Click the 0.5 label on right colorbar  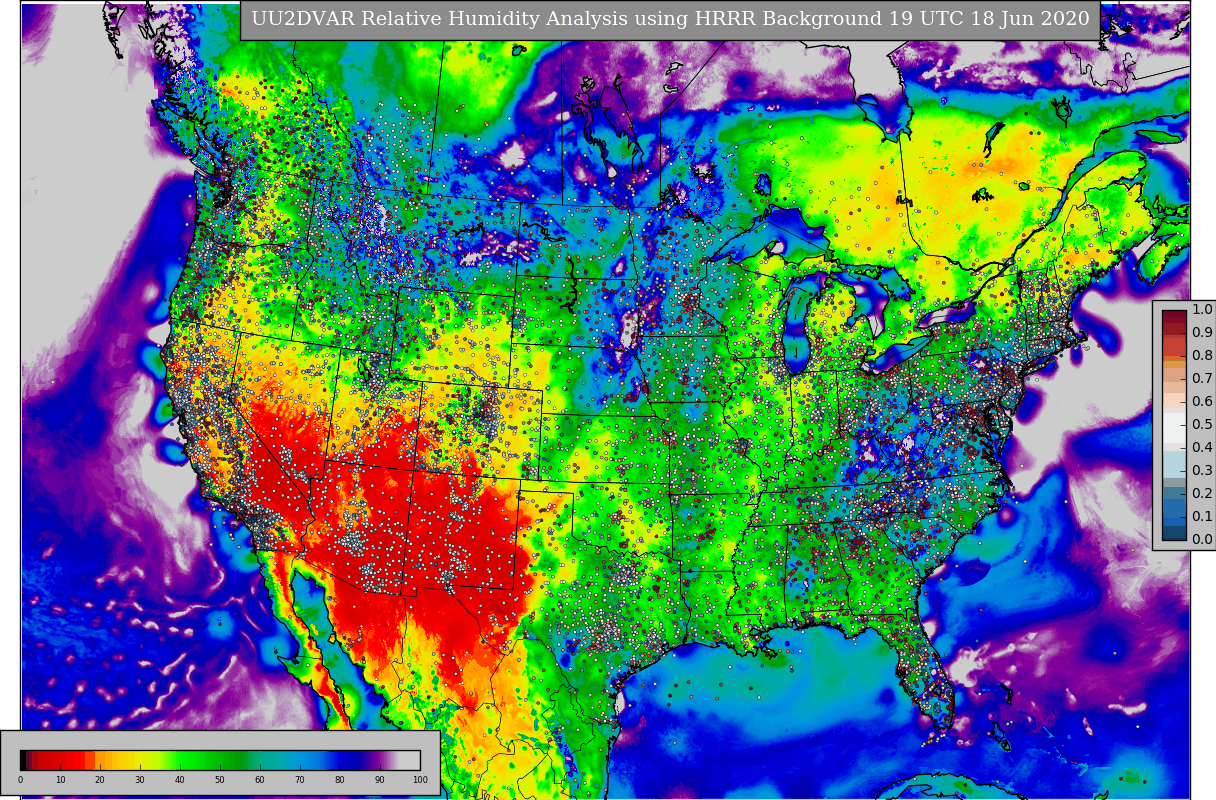click(1202, 425)
